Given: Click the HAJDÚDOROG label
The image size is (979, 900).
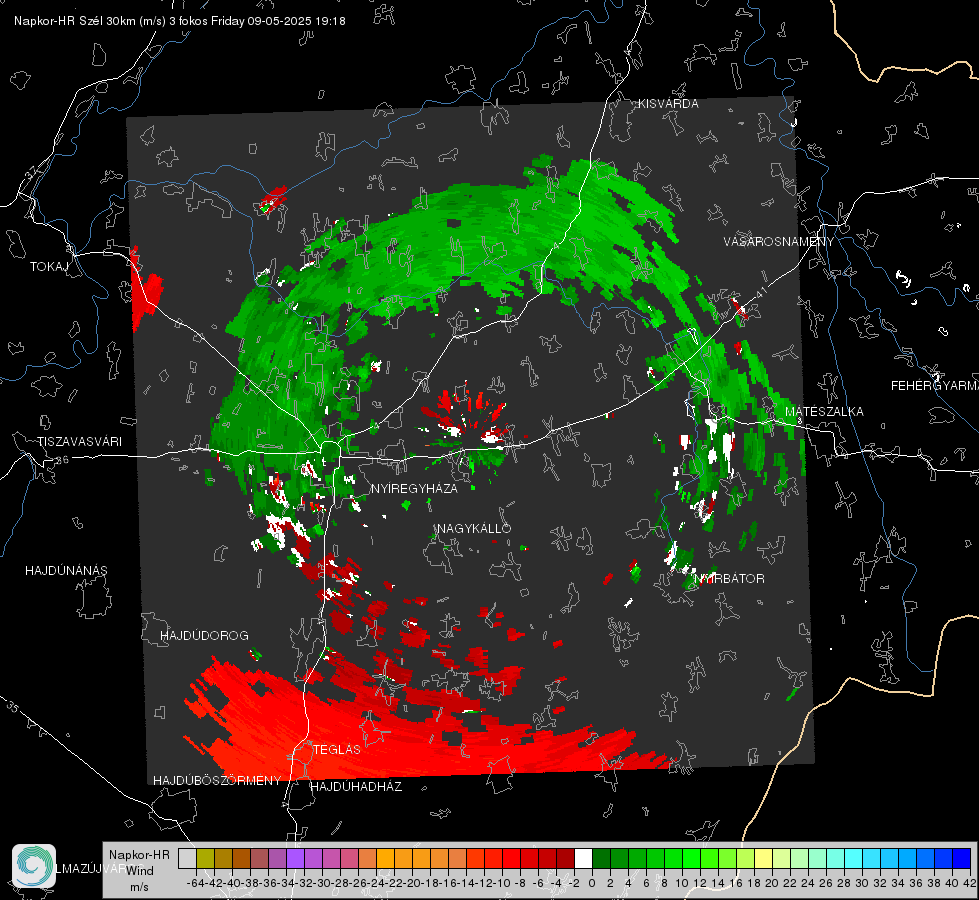Looking at the screenshot, I should pyautogui.click(x=204, y=635).
